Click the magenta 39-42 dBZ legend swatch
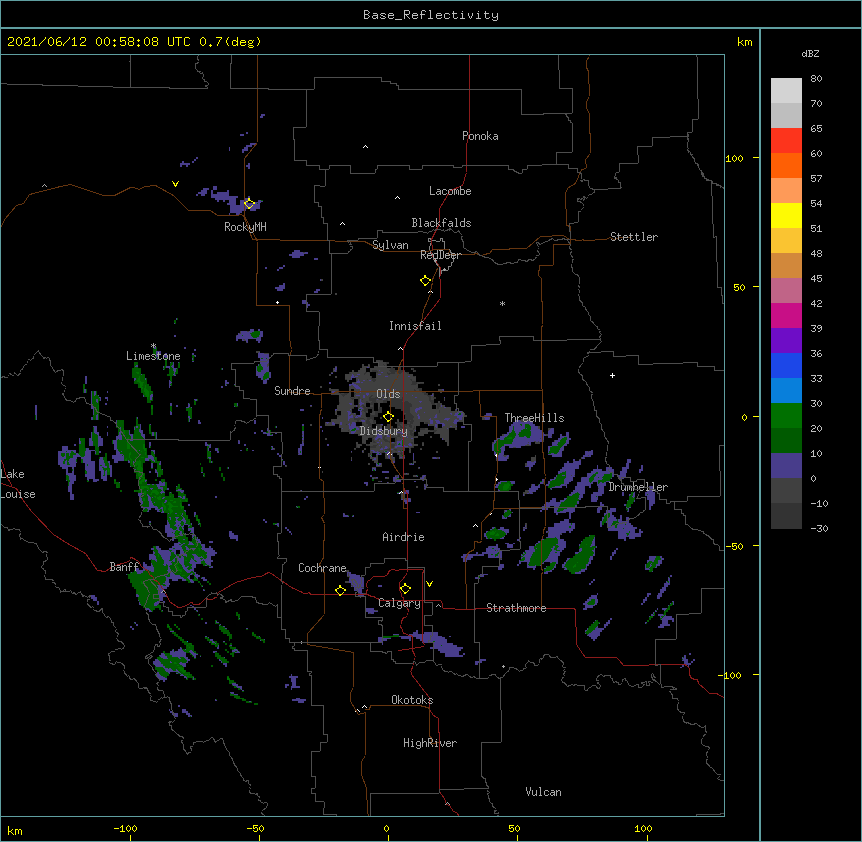The image size is (862, 842). click(786, 315)
